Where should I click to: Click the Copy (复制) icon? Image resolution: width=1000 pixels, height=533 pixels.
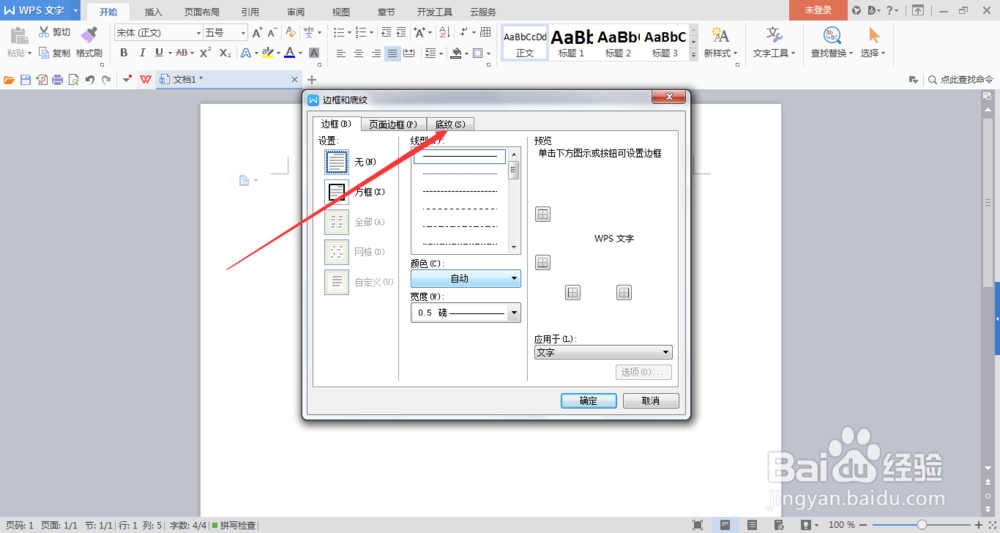(x=44, y=53)
